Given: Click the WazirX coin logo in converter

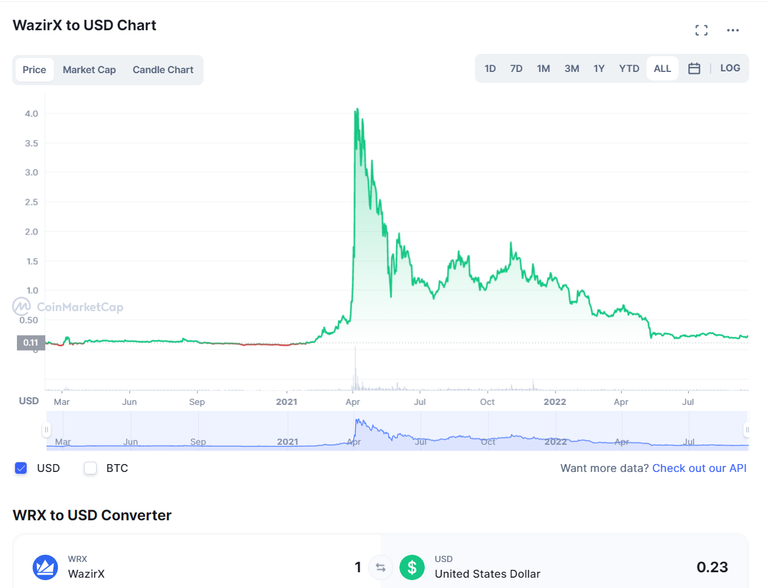Looking at the screenshot, I should point(45,567).
